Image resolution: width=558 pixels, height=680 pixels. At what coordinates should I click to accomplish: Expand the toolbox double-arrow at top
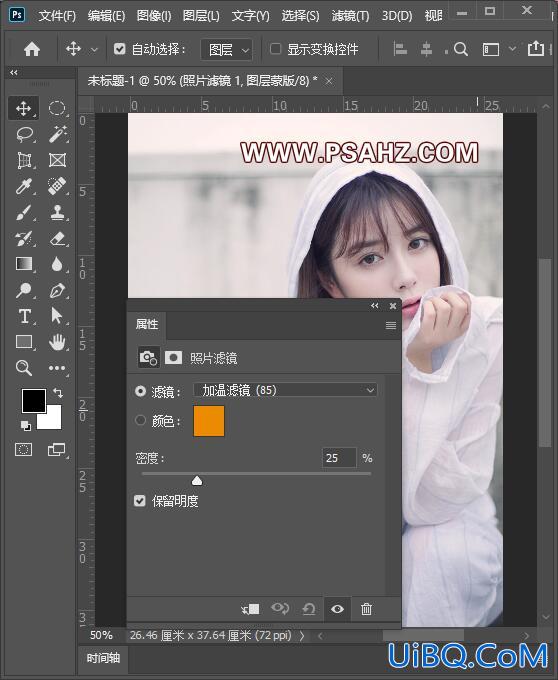pyautogui.click(x=14, y=72)
